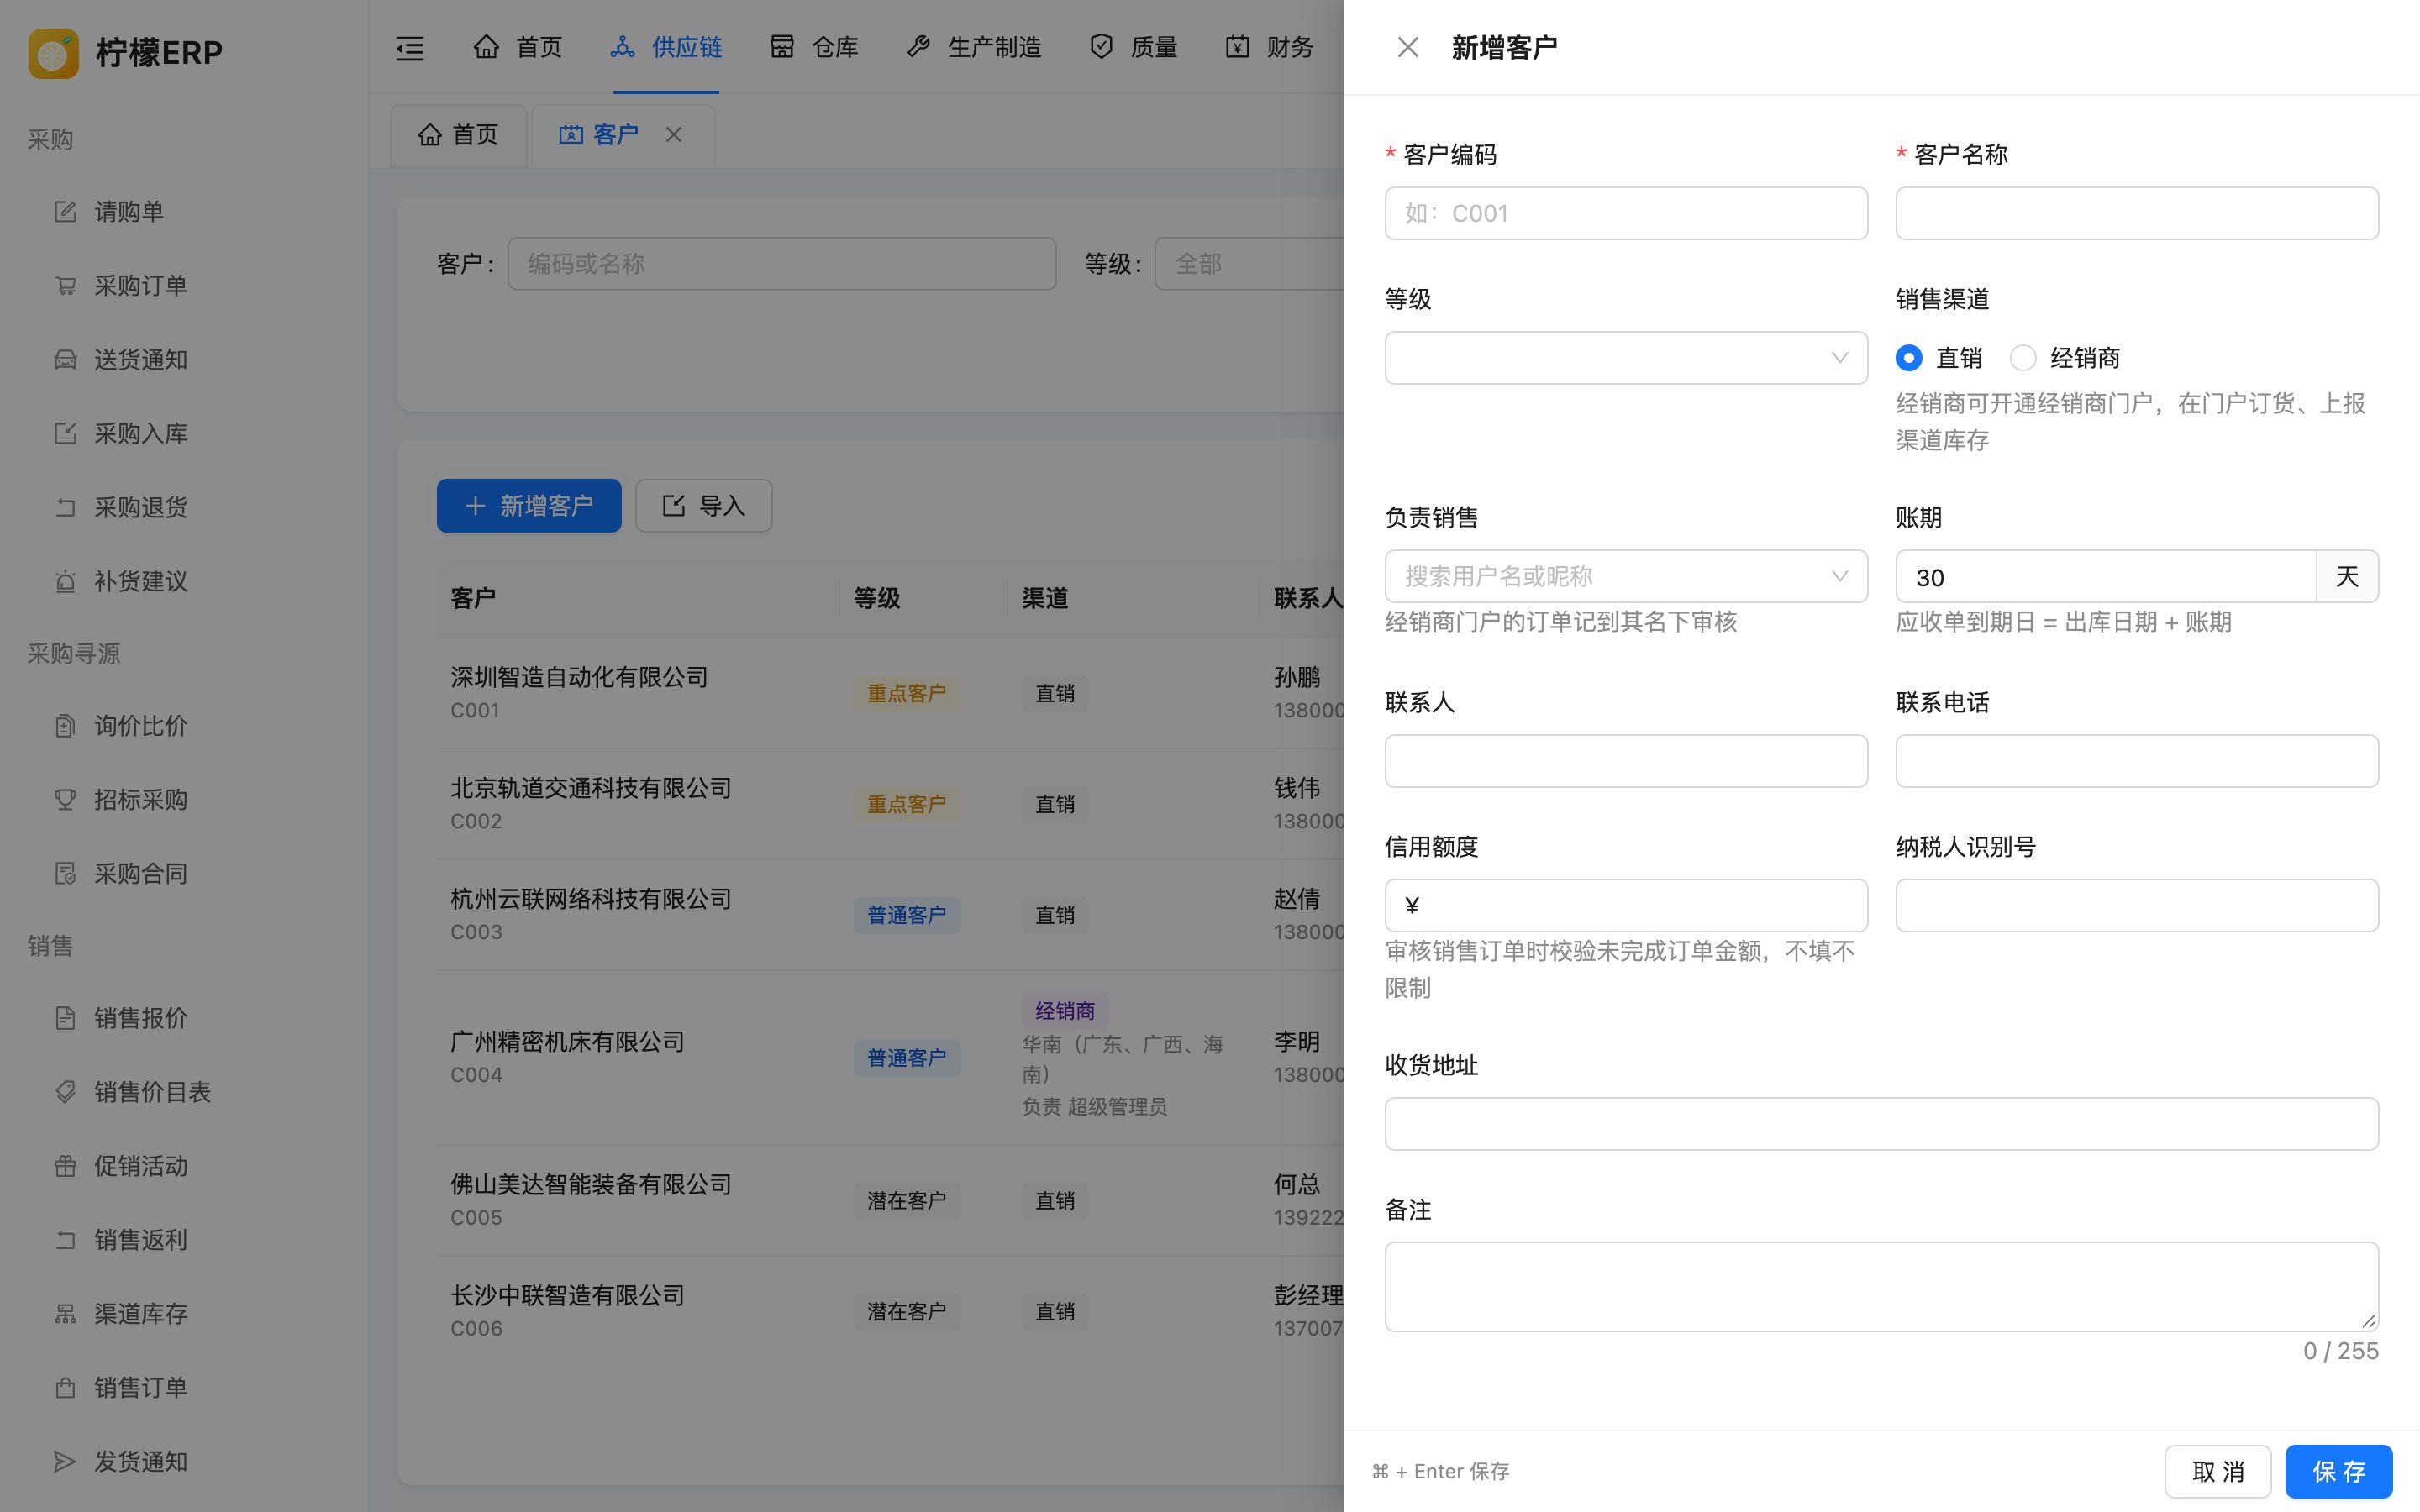This screenshot has height=1512, width=2420.
Task: Open 财务 top menu
Action: pyautogui.click(x=1269, y=47)
